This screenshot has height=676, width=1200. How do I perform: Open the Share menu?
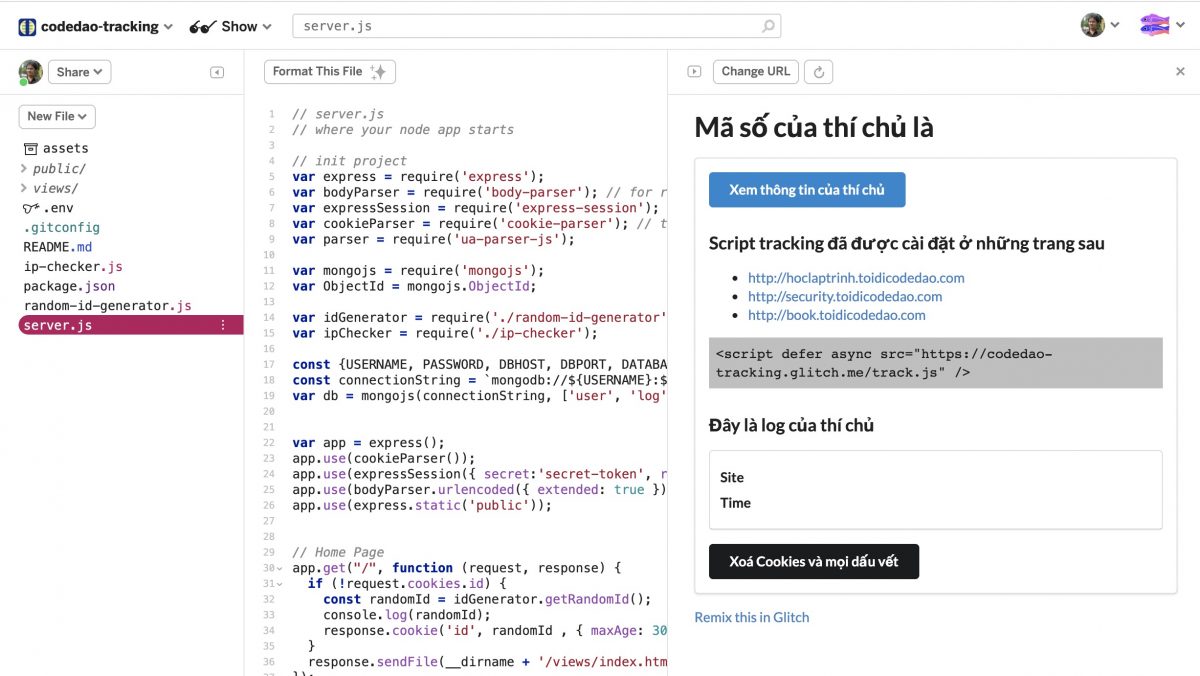(x=79, y=72)
